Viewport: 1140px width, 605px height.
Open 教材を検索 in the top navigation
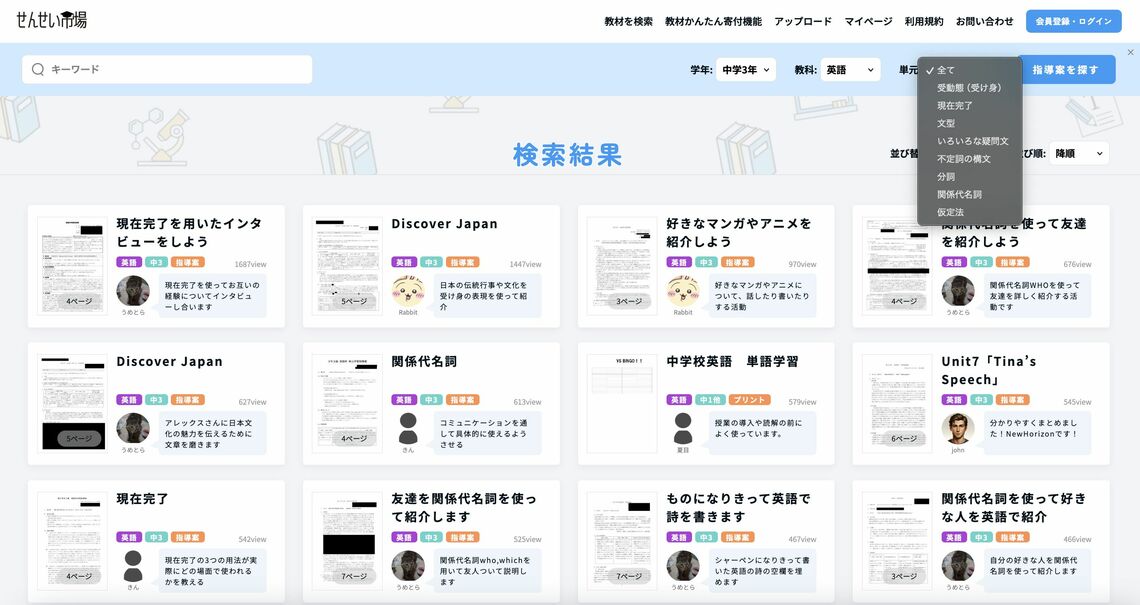[x=628, y=22]
